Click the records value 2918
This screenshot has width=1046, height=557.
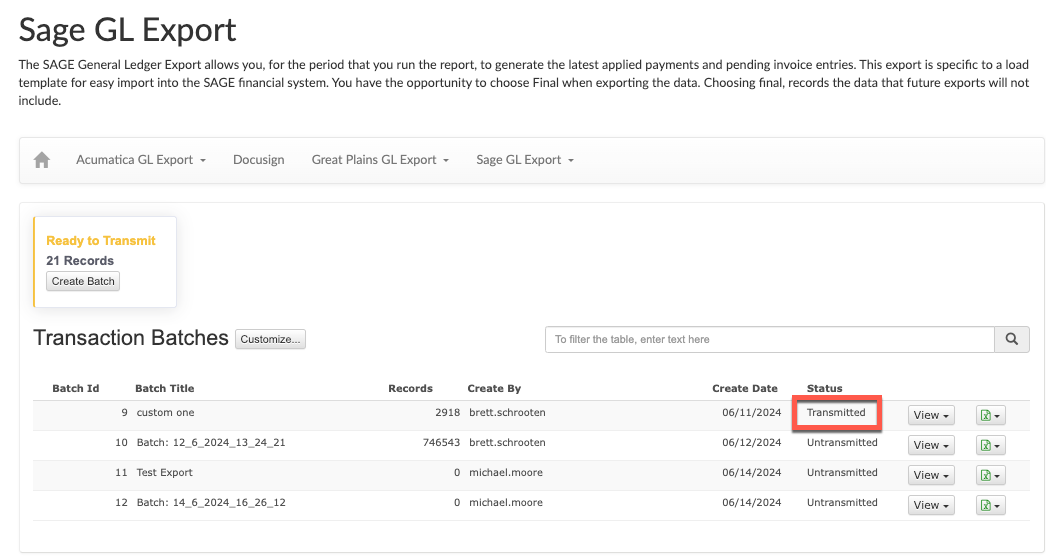(x=448, y=413)
